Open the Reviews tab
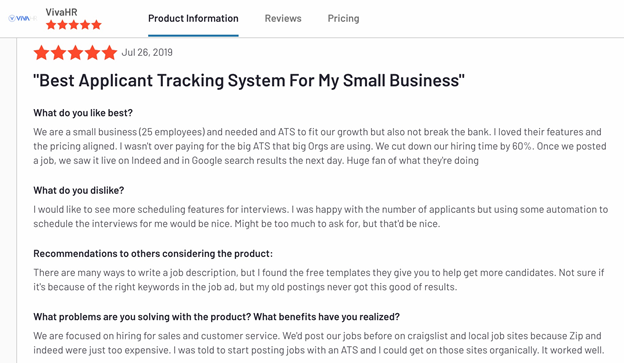This screenshot has width=624, height=363. [283, 18]
